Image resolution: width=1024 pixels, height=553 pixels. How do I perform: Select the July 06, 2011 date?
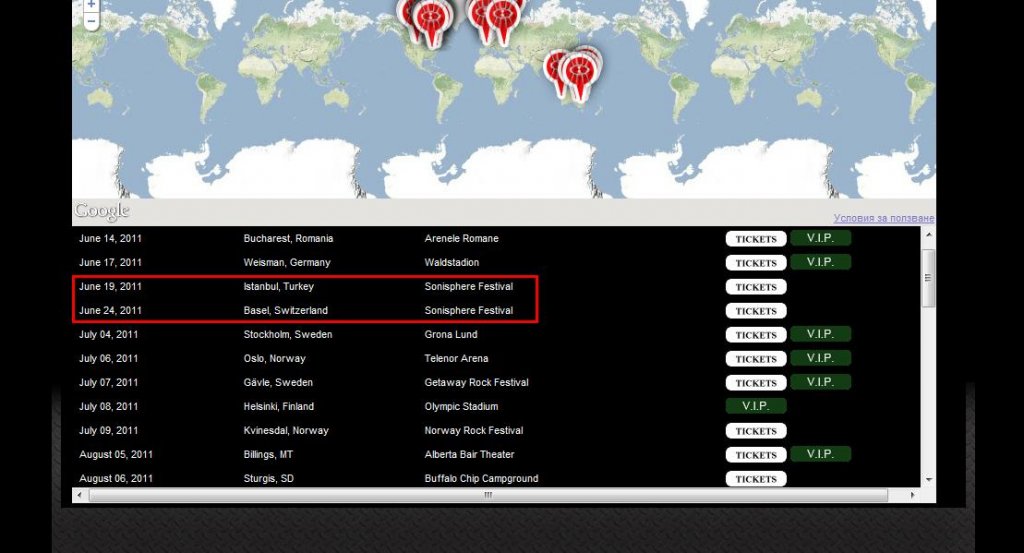pyautogui.click(x=108, y=358)
